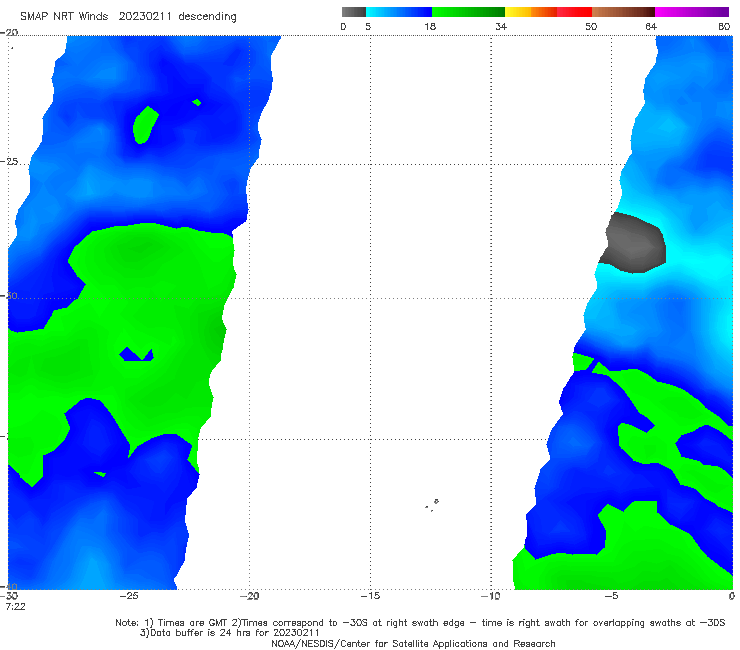Click the colorbar label '34'
This screenshot has height=650, width=740.
pos(501,27)
